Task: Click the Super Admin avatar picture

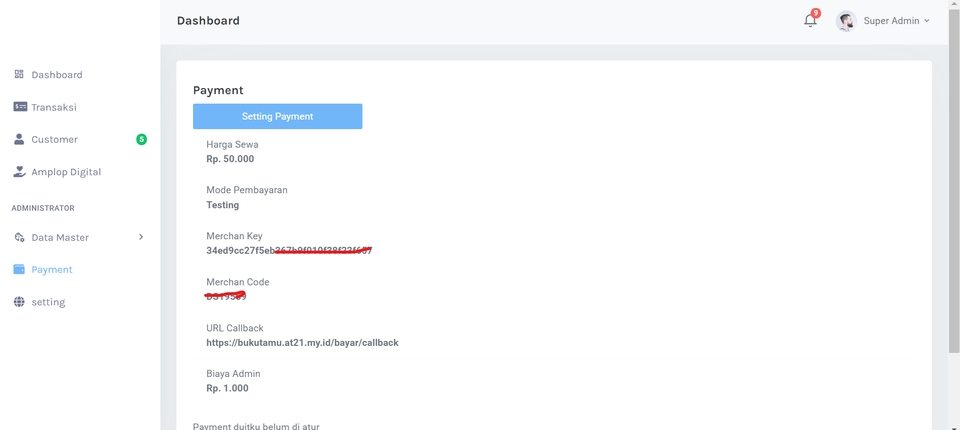Action: pos(846,21)
